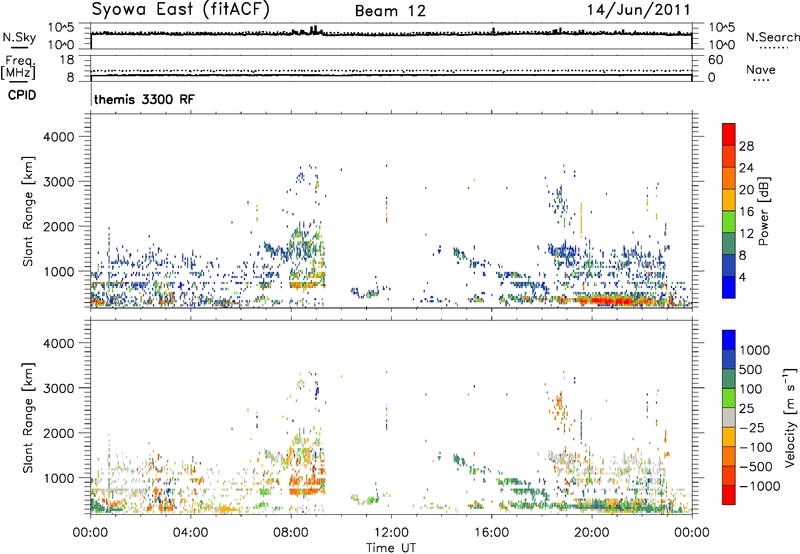The height and width of the screenshot is (554, 800).
Task: Click the "Beam 12" label
Action: (x=390, y=11)
